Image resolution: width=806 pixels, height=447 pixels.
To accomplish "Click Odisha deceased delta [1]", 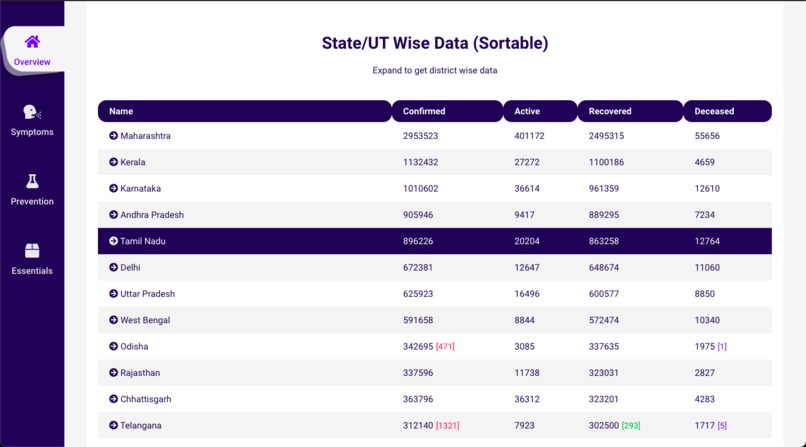I will (722, 347).
